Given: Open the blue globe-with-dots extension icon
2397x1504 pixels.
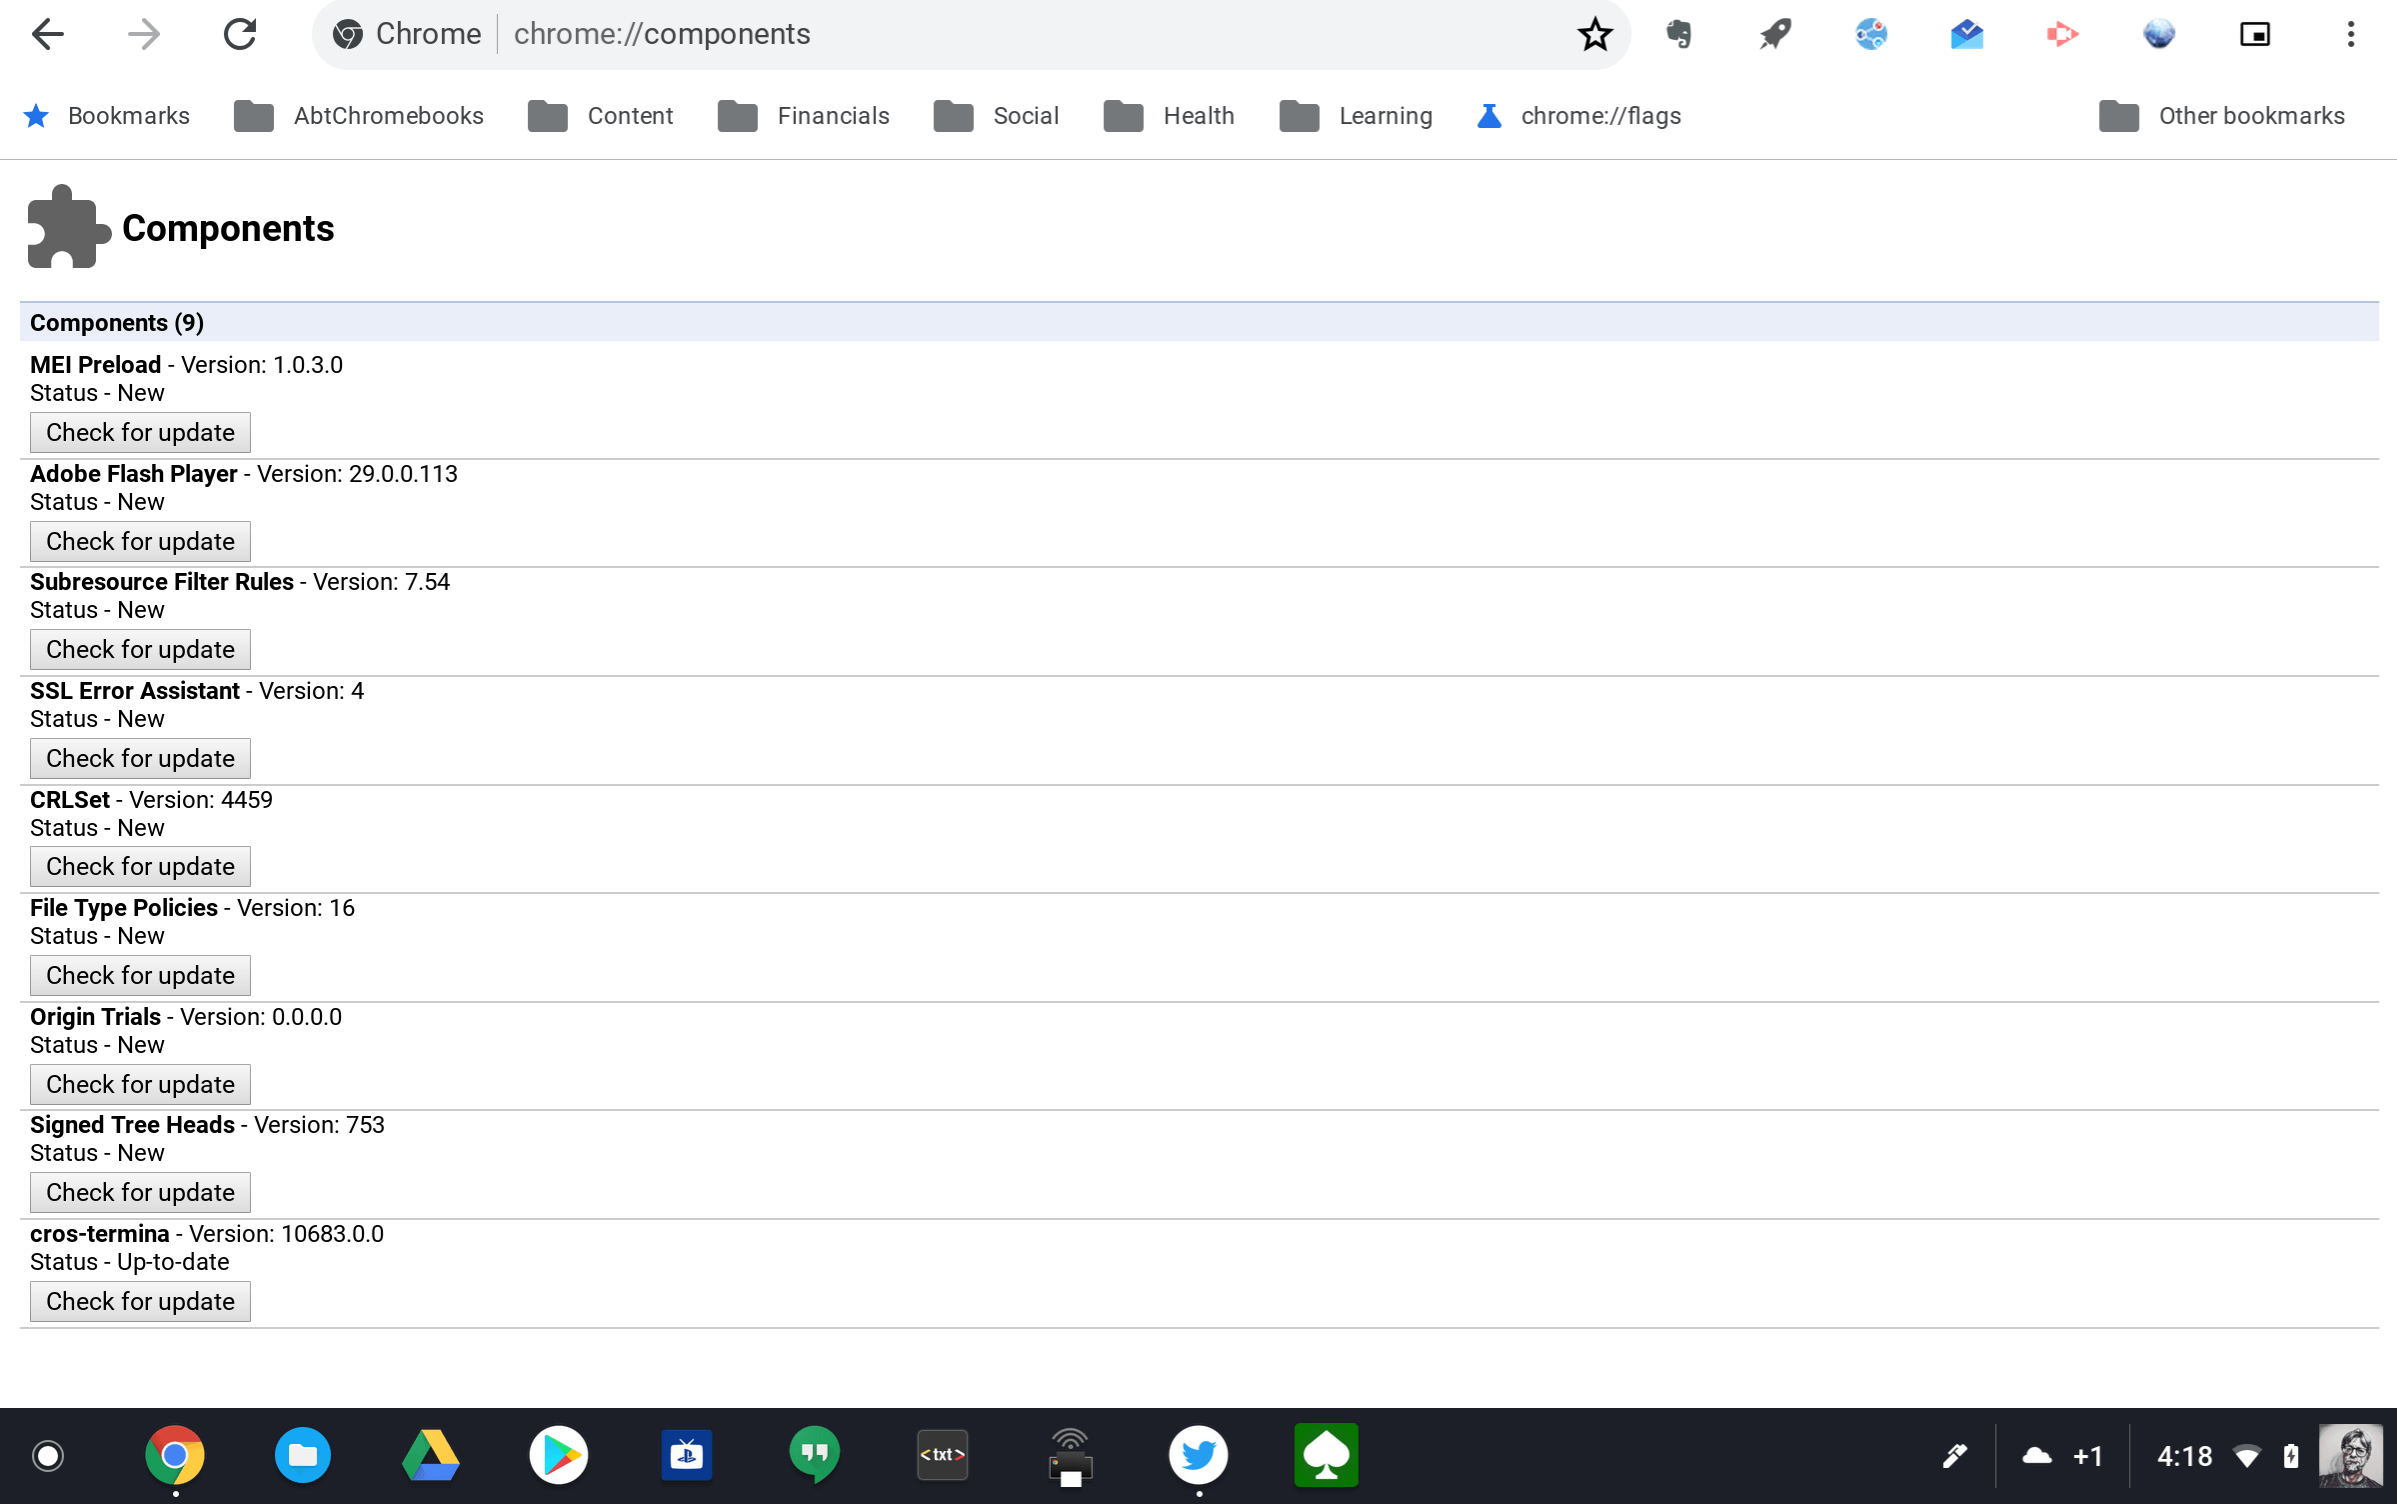Looking at the screenshot, I should coord(1871,34).
